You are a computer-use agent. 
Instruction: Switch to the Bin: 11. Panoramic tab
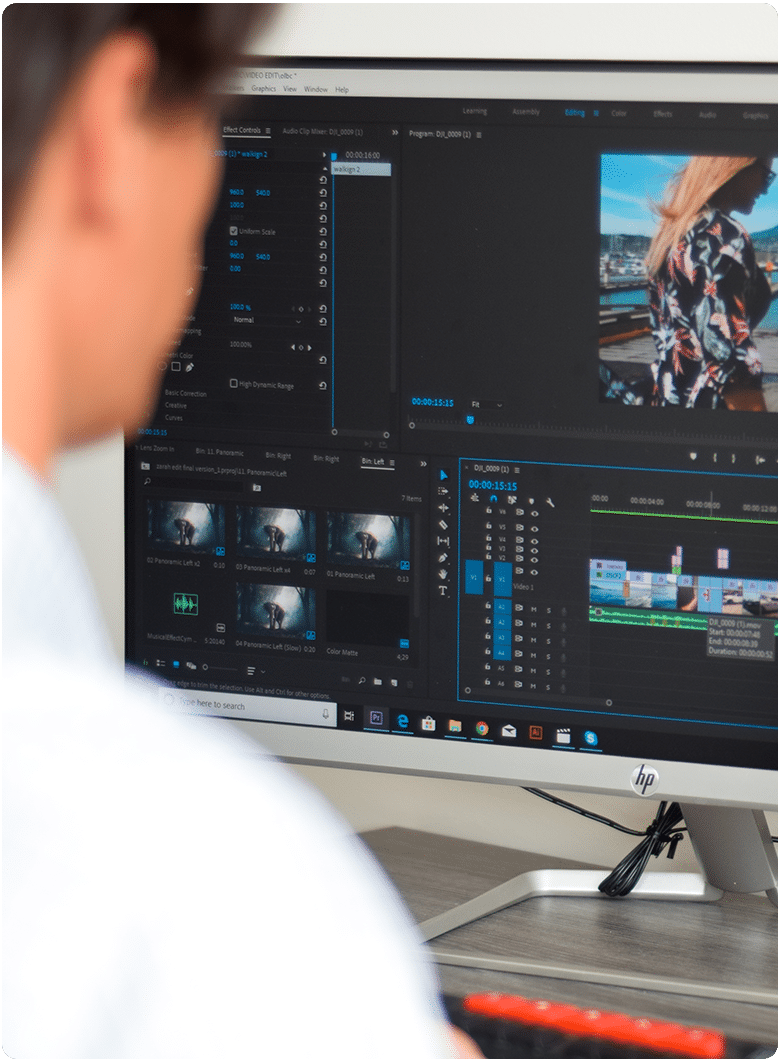[x=219, y=452]
